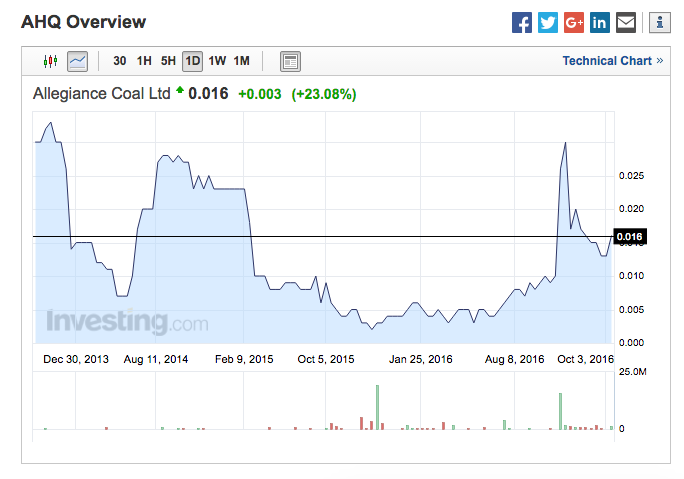Open the news overlay icon
Screen dimensions: 684x479
pos(290,61)
